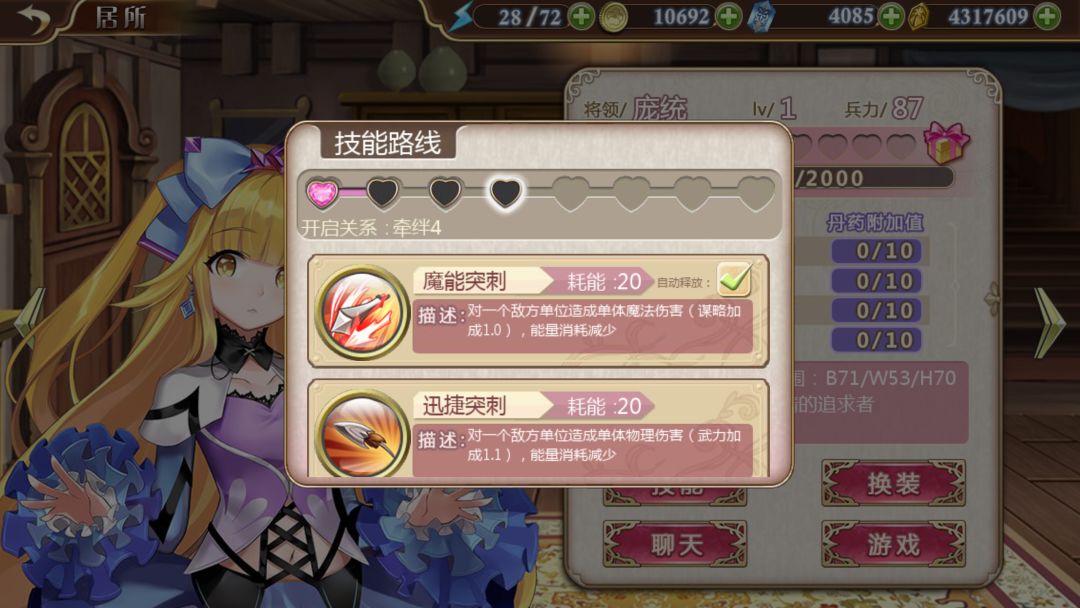Add tickets with the 4085 plus button
The width and height of the screenshot is (1080, 608).
891,17
